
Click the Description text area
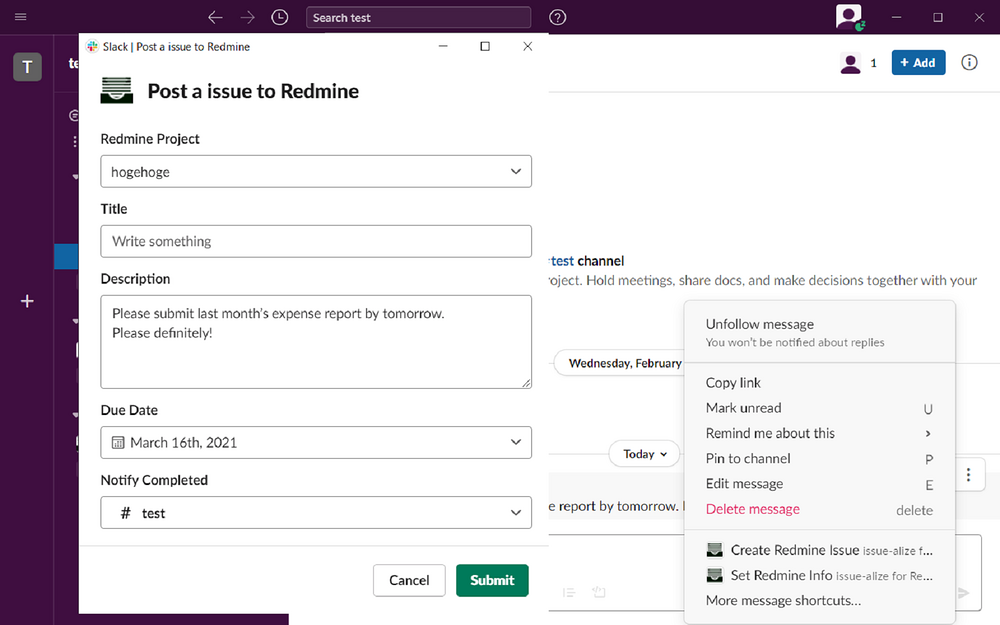coord(316,342)
